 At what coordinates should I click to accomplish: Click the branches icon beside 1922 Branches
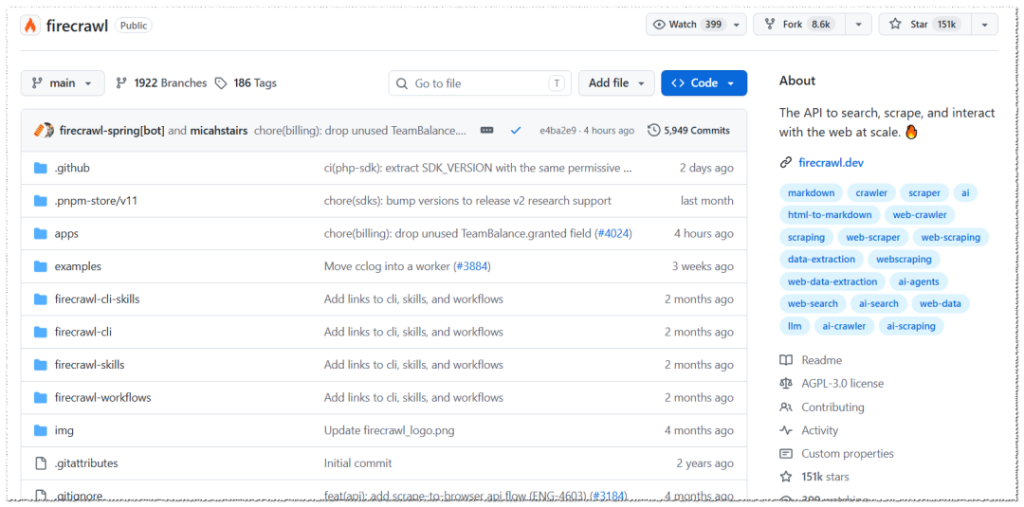click(x=121, y=83)
